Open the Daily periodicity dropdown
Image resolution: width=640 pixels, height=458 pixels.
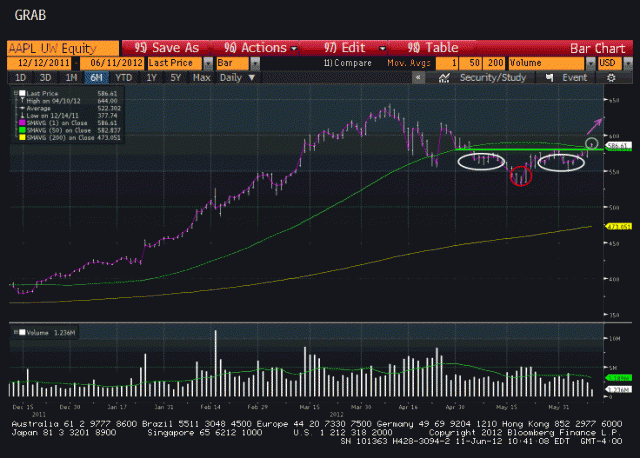click(x=237, y=78)
